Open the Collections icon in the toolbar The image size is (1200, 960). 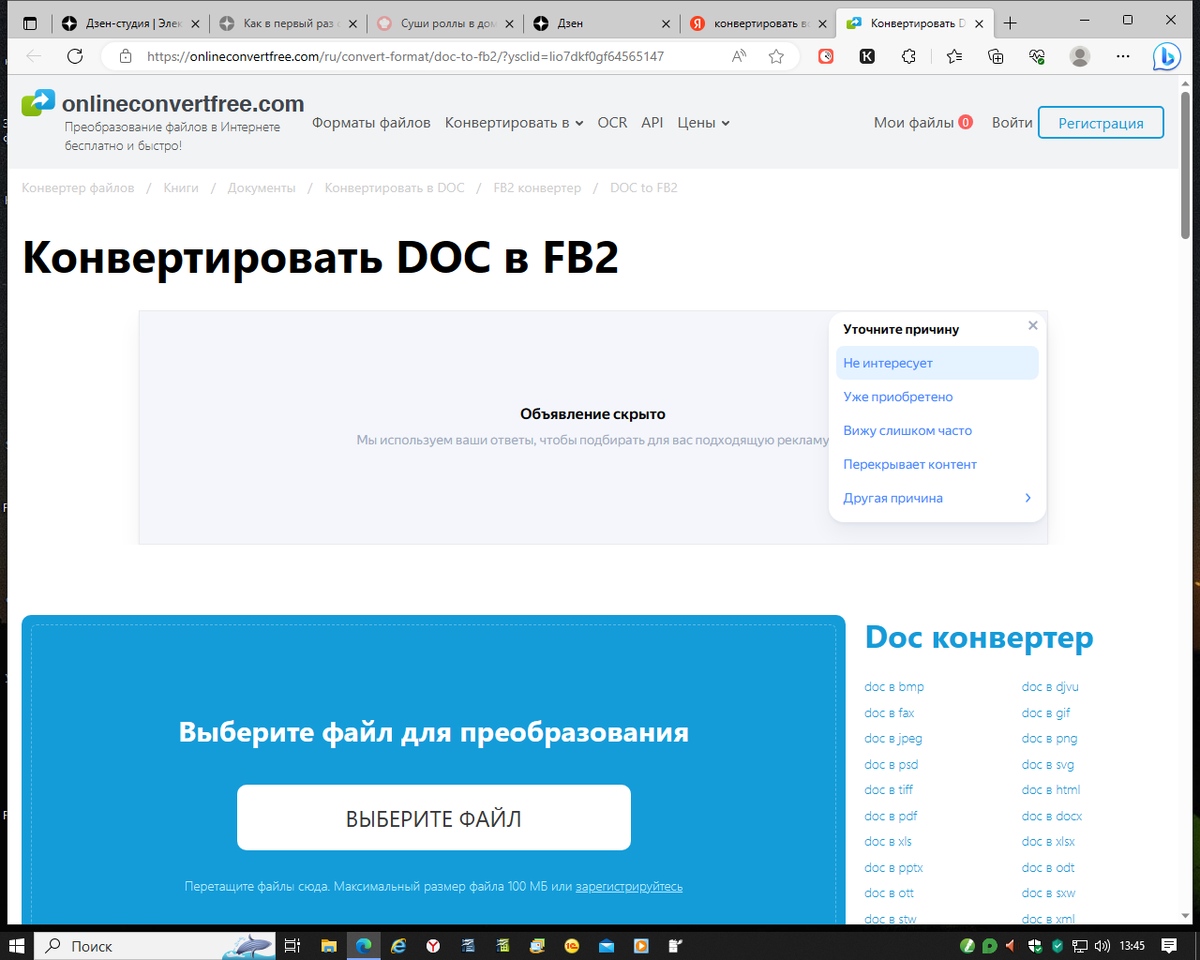[995, 57]
